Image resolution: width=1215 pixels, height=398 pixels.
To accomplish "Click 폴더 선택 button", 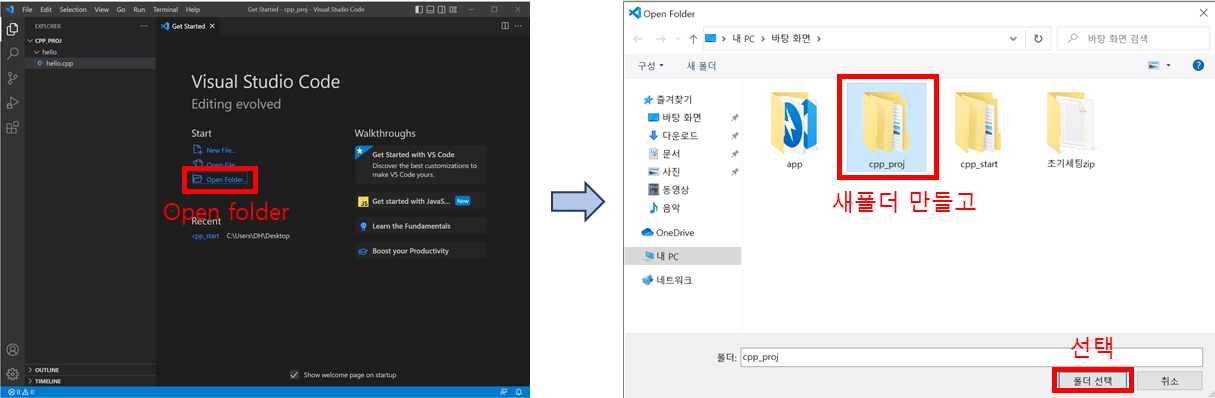I will [1092, 380].
